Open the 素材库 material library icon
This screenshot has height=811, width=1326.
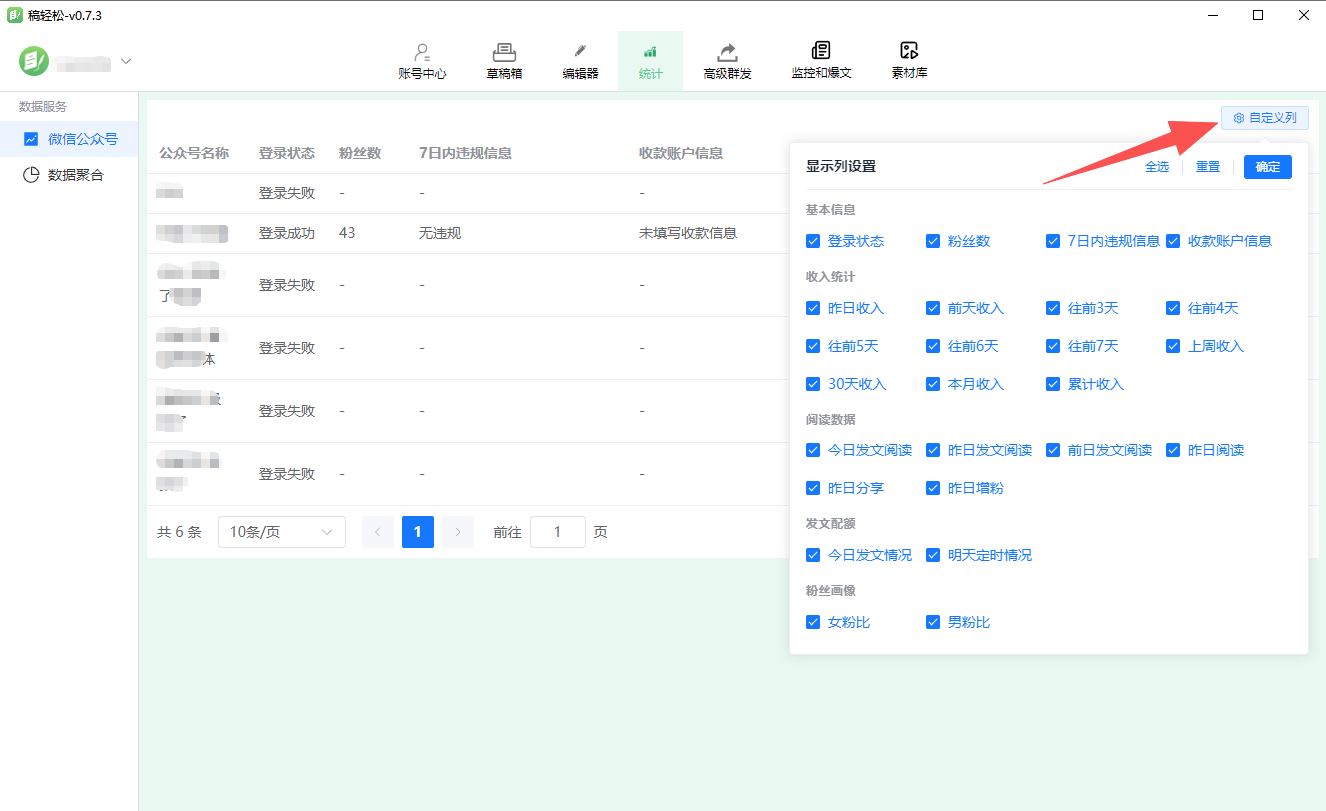[x=909, y=51]
